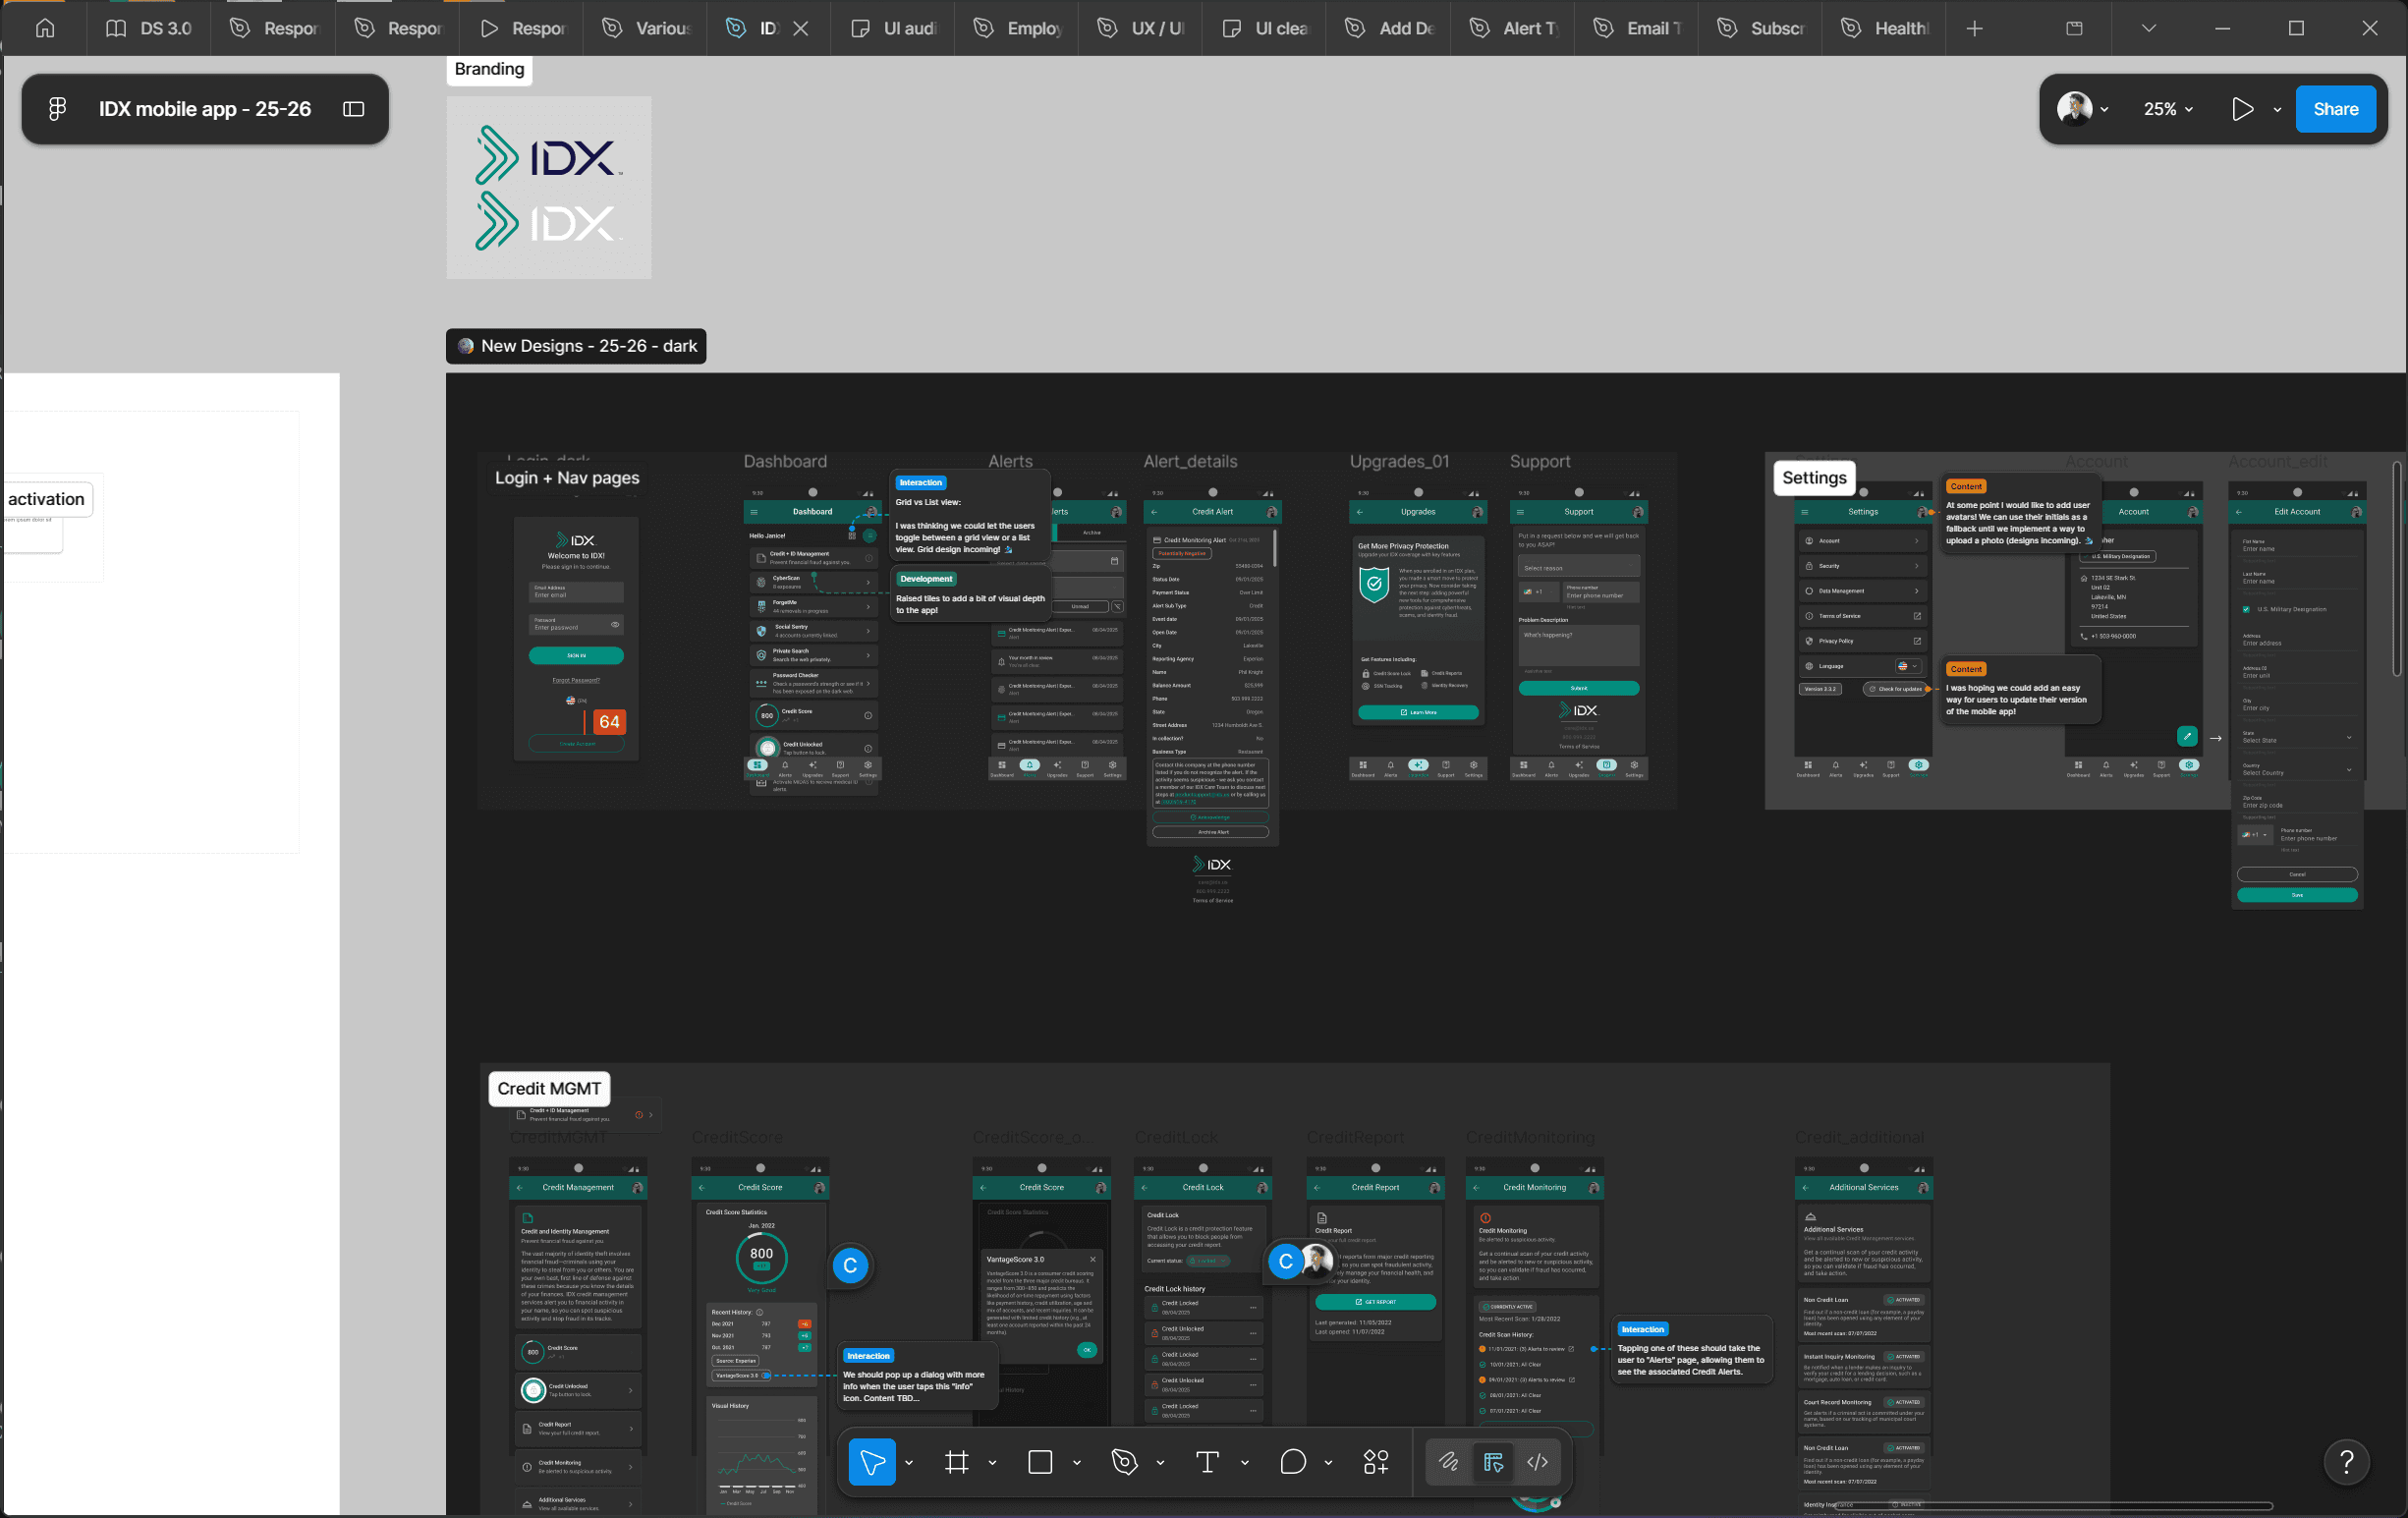Switch to the UX / UI tab
The height and width of the screenshot is (1518, 2408).
coord(1142,28)
